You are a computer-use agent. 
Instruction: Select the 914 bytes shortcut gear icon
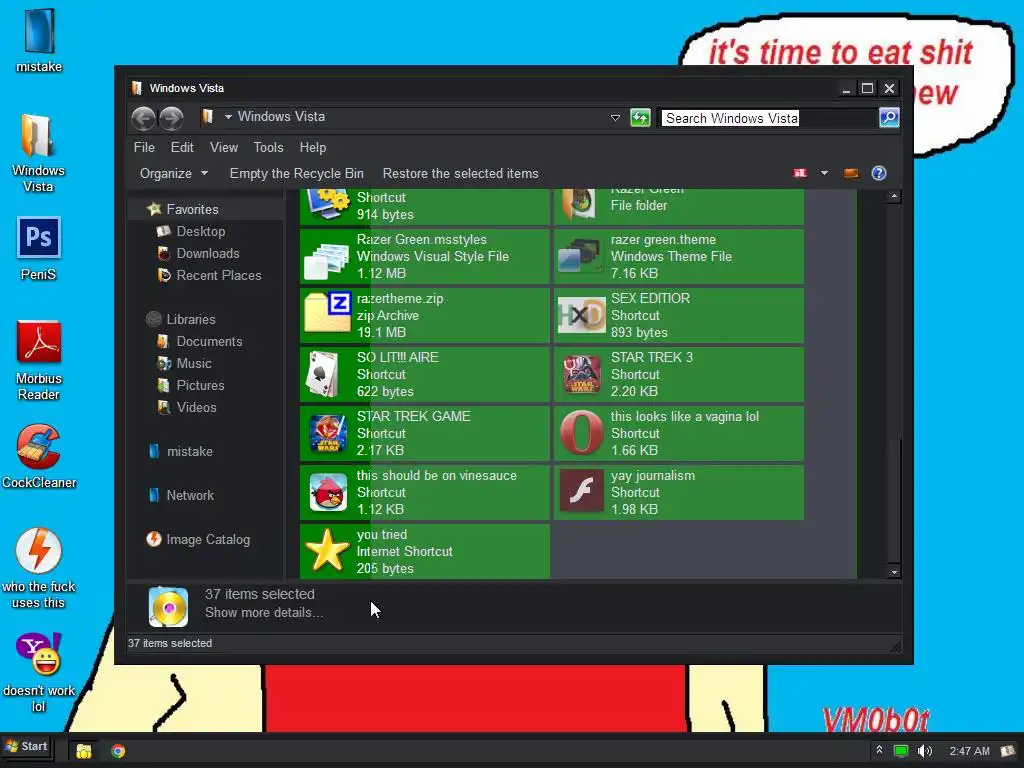pyautogui.click(x=328, y=204)
